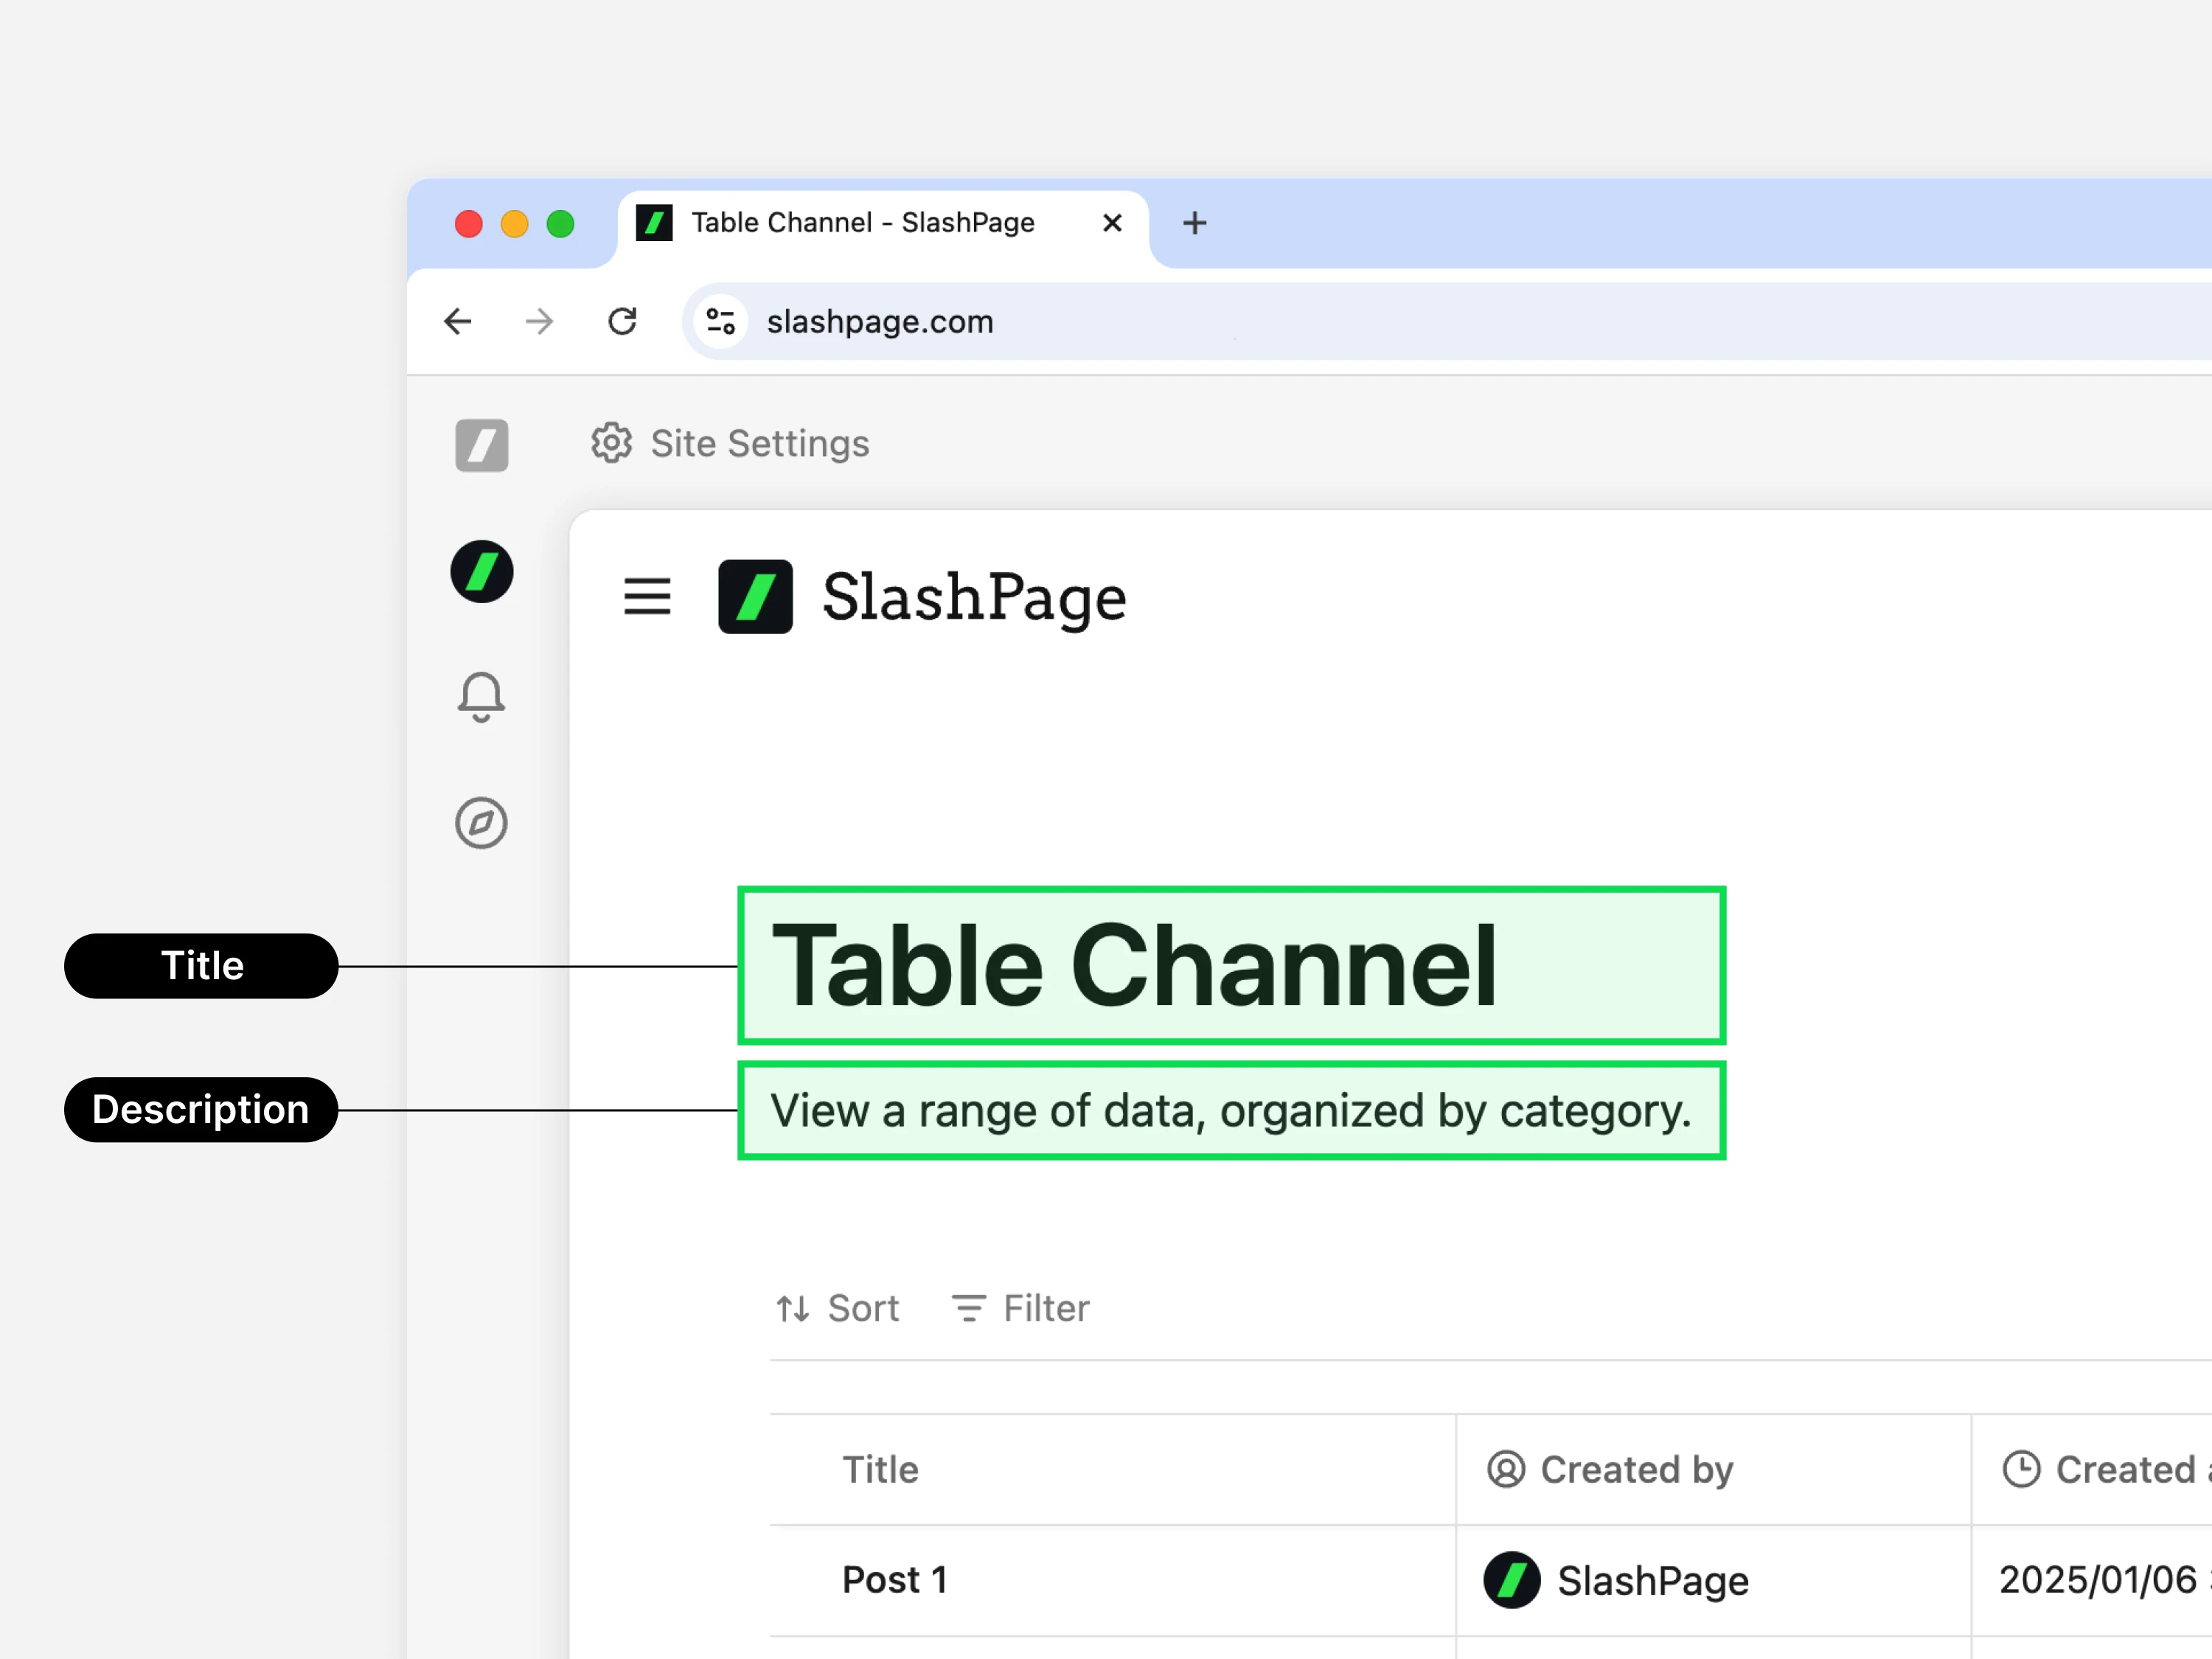Click the Created at column header
2212x1659 pixels.
point(2093,1470)
